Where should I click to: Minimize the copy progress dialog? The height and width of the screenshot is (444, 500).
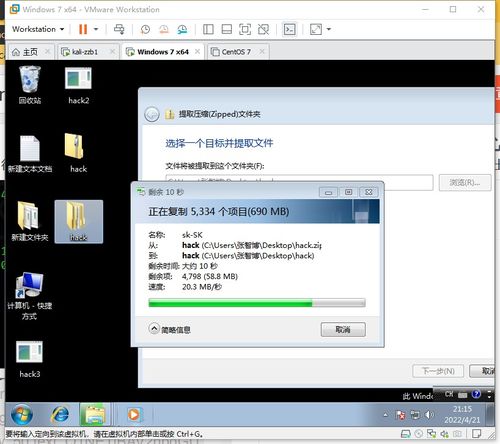click(x=328, y=192)
